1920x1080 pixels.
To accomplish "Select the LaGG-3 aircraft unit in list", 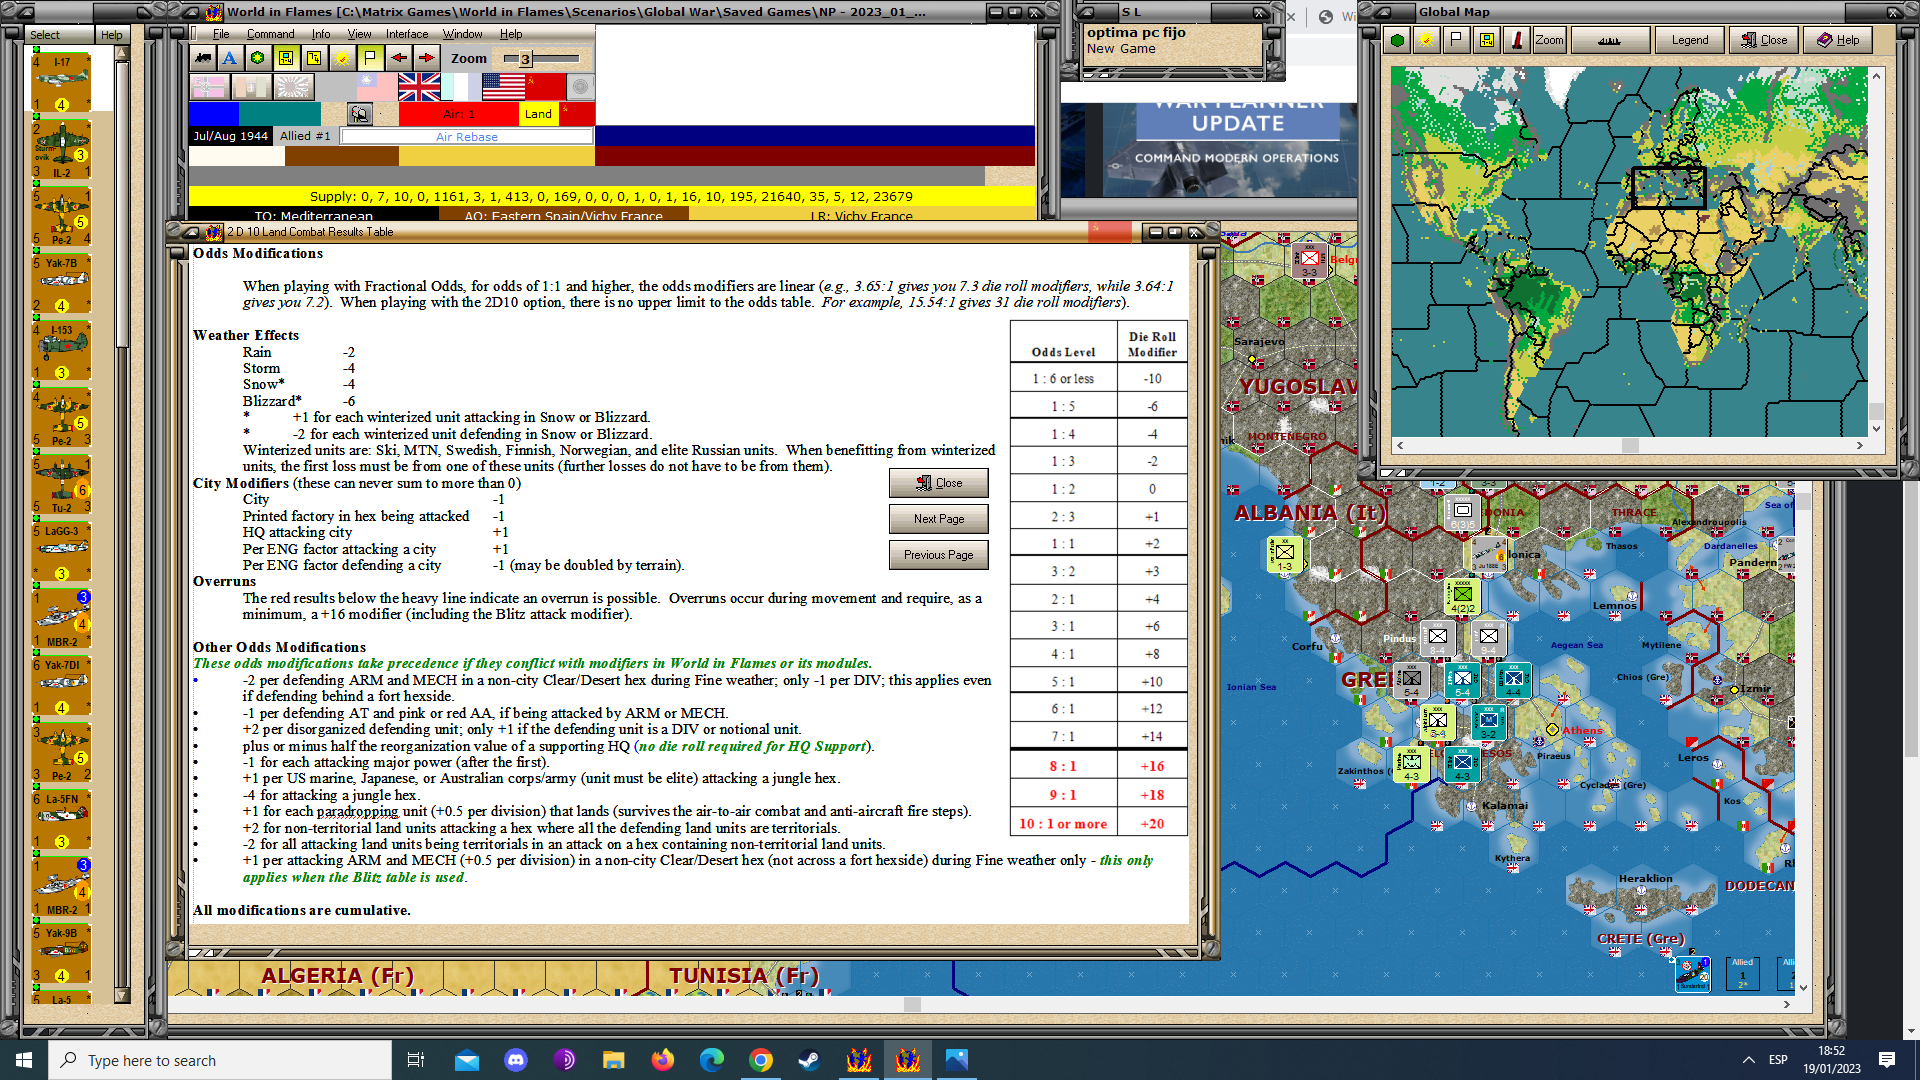I will coord(62,552).
